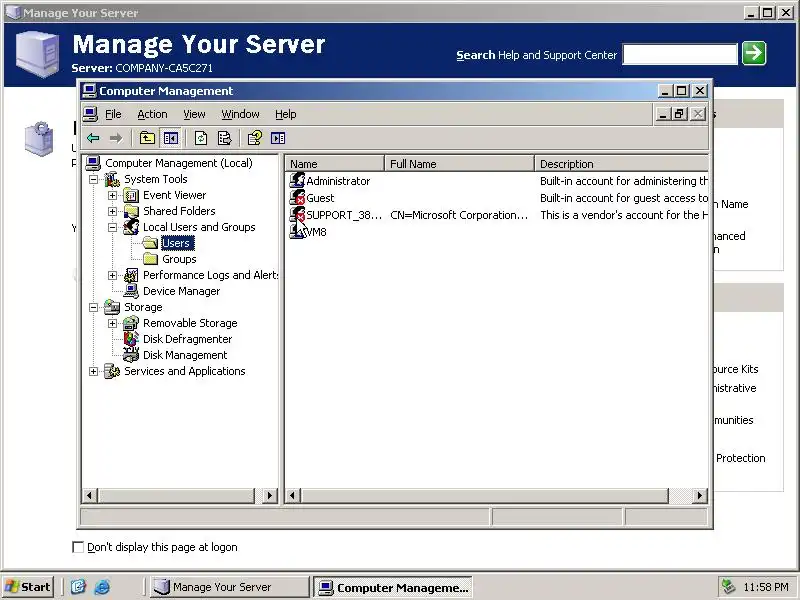Select the Event Viewer icon in tree

131,195
